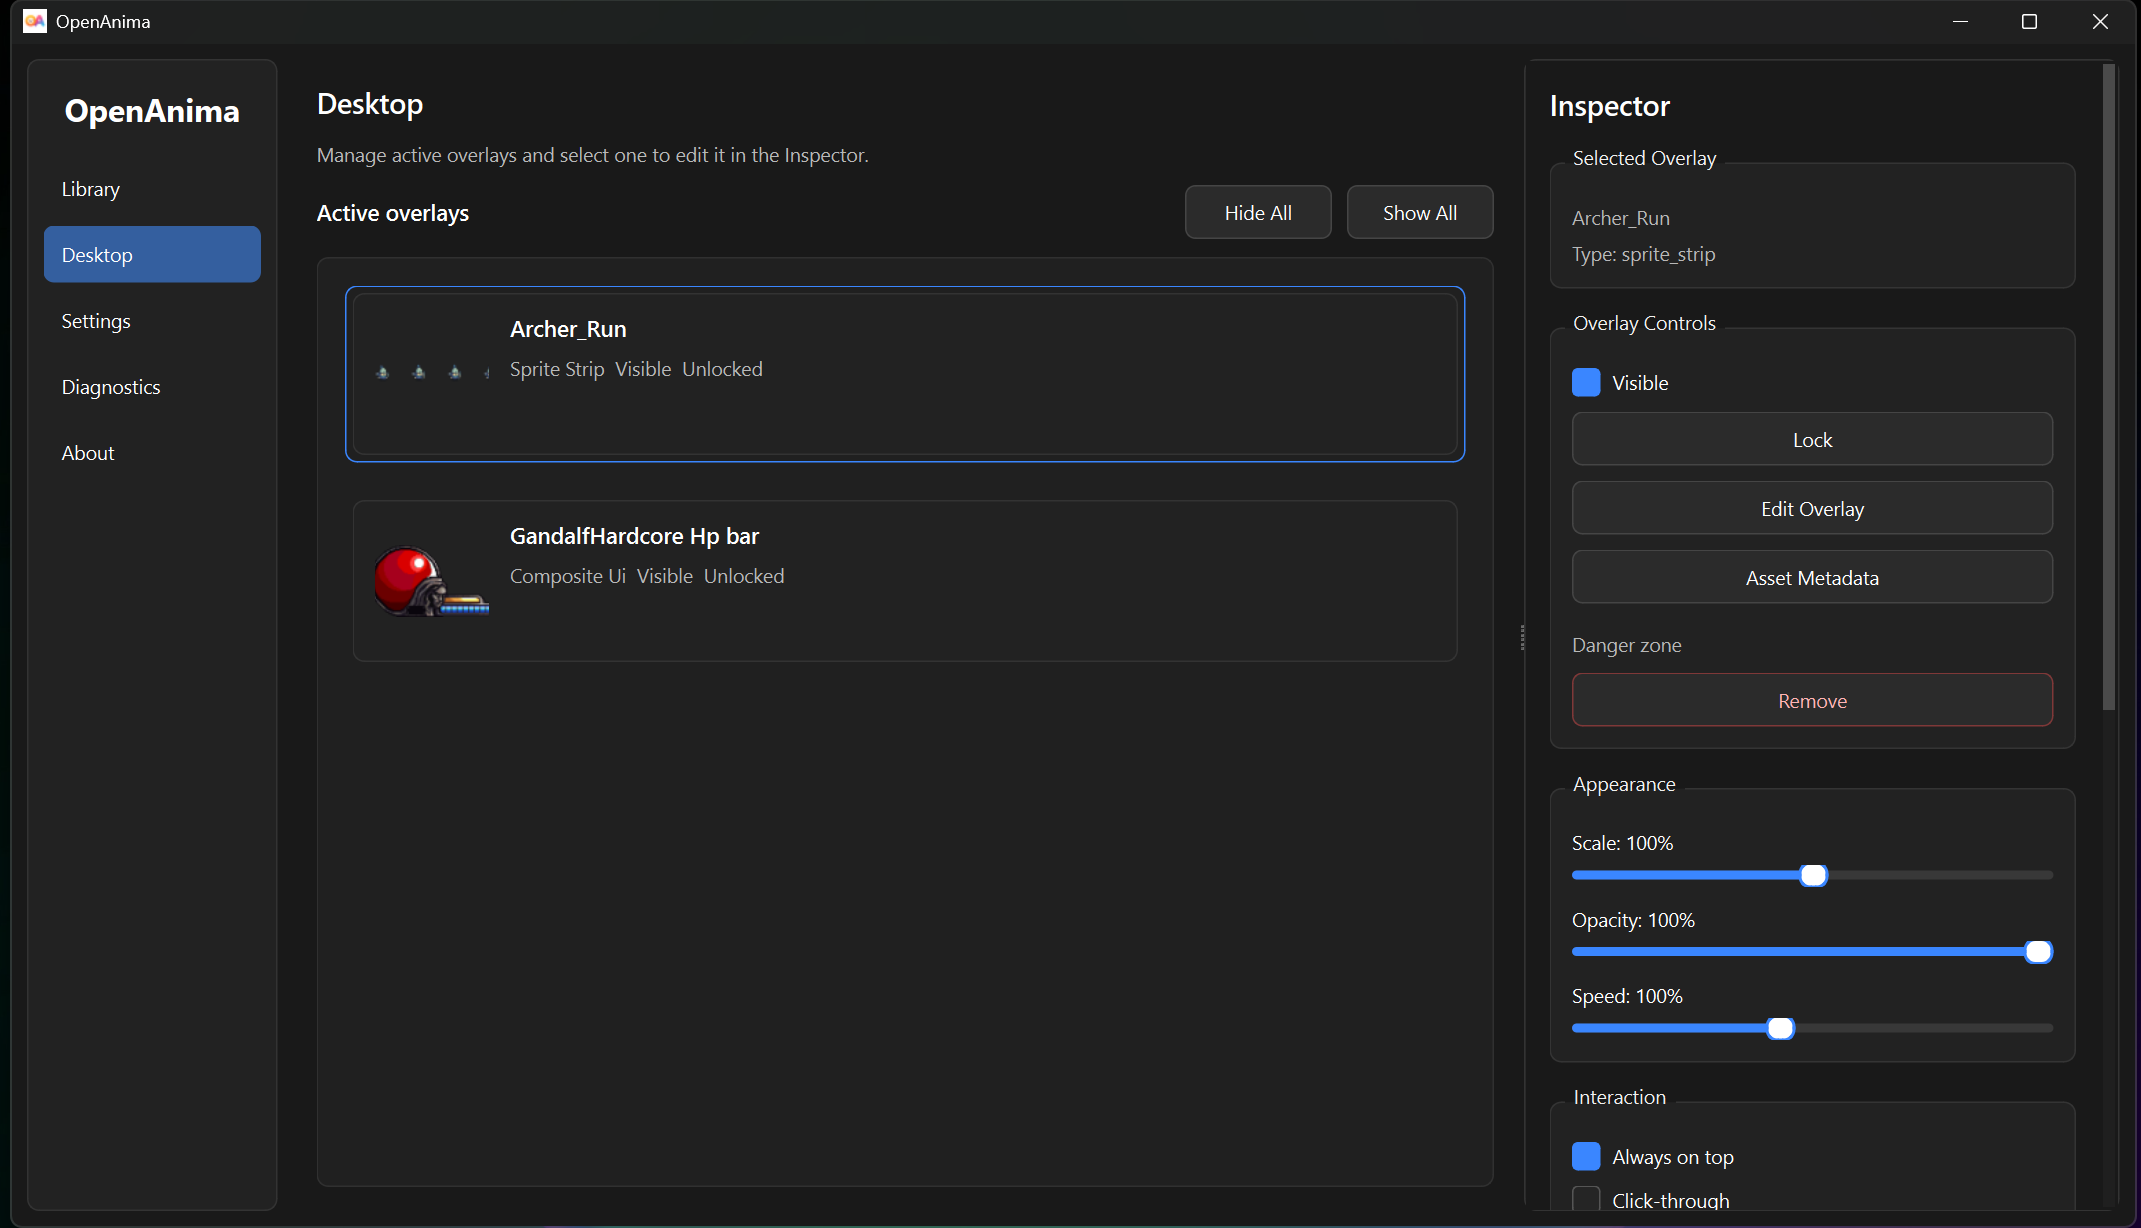Image resolution: width=2141 pixels, height=1228 pixels.
Task: Select the Archer_Run overlay card
Action: point(905,374)
